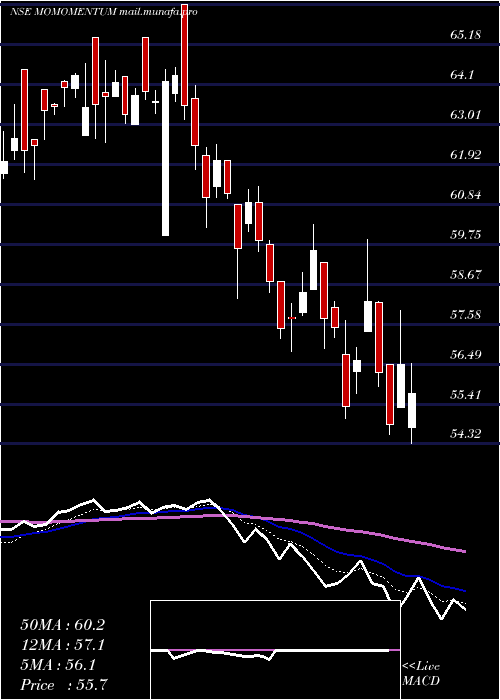Screen dimensions: 500x700
Task: Click the Price : 55.7 reading
Action: pyautogui.click(x=63, y=685)
